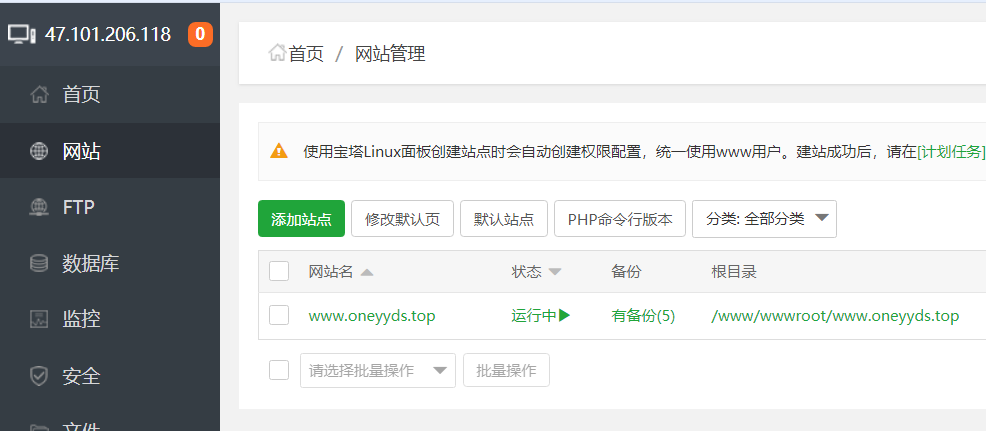Sort by 状态 using the arrow
The image size is (986, 431).
click(x=555, y=272)
